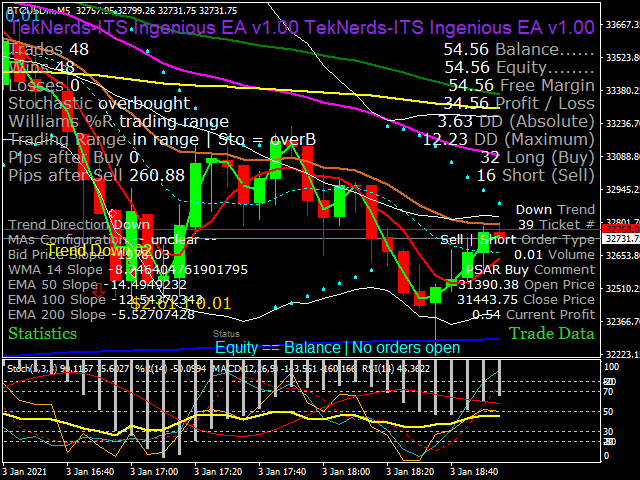Click the 16 Short (Sell) count

pyautogui.click(x=536, y=176)
